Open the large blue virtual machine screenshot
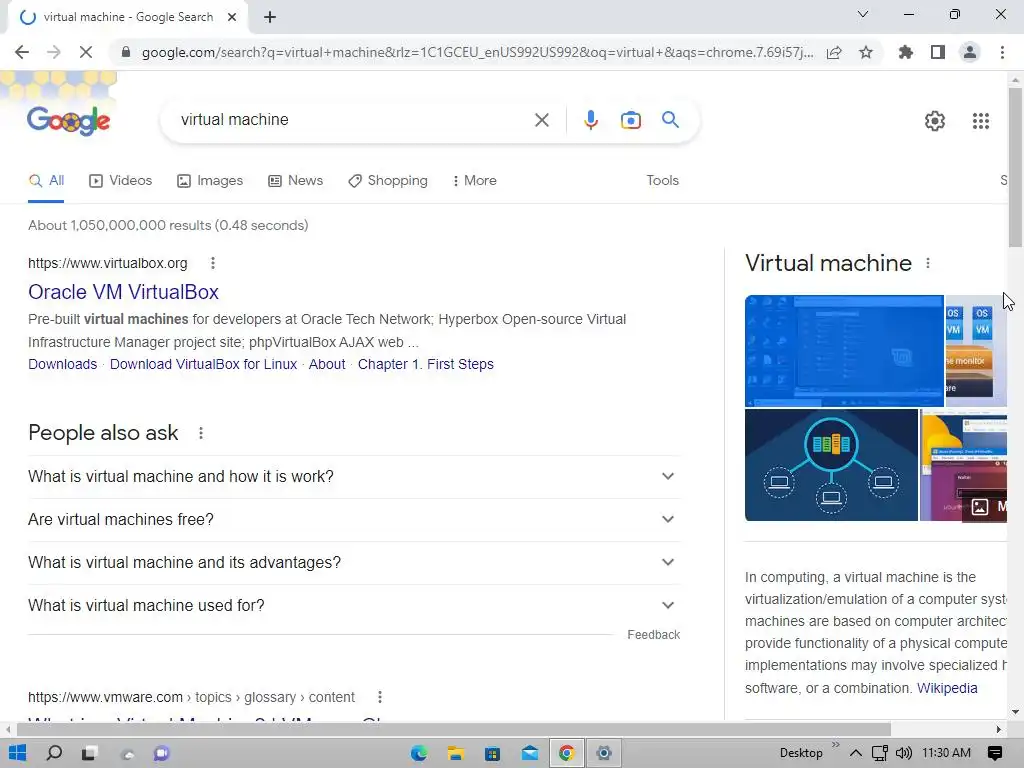 coord(844,351)
